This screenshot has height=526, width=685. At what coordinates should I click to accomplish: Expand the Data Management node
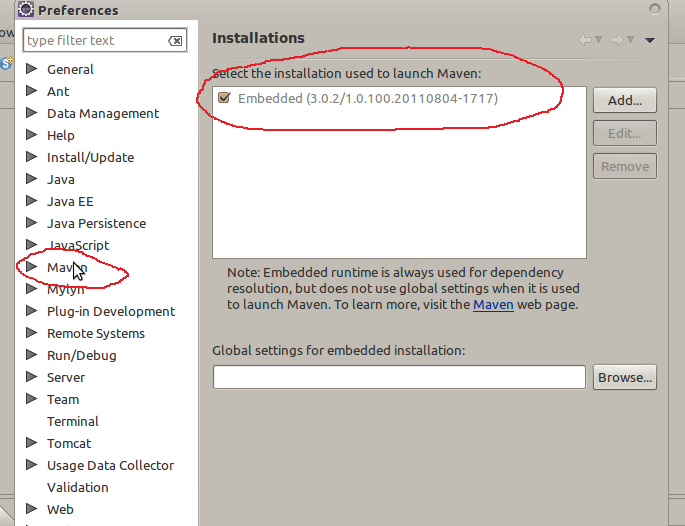click(31, 113)
